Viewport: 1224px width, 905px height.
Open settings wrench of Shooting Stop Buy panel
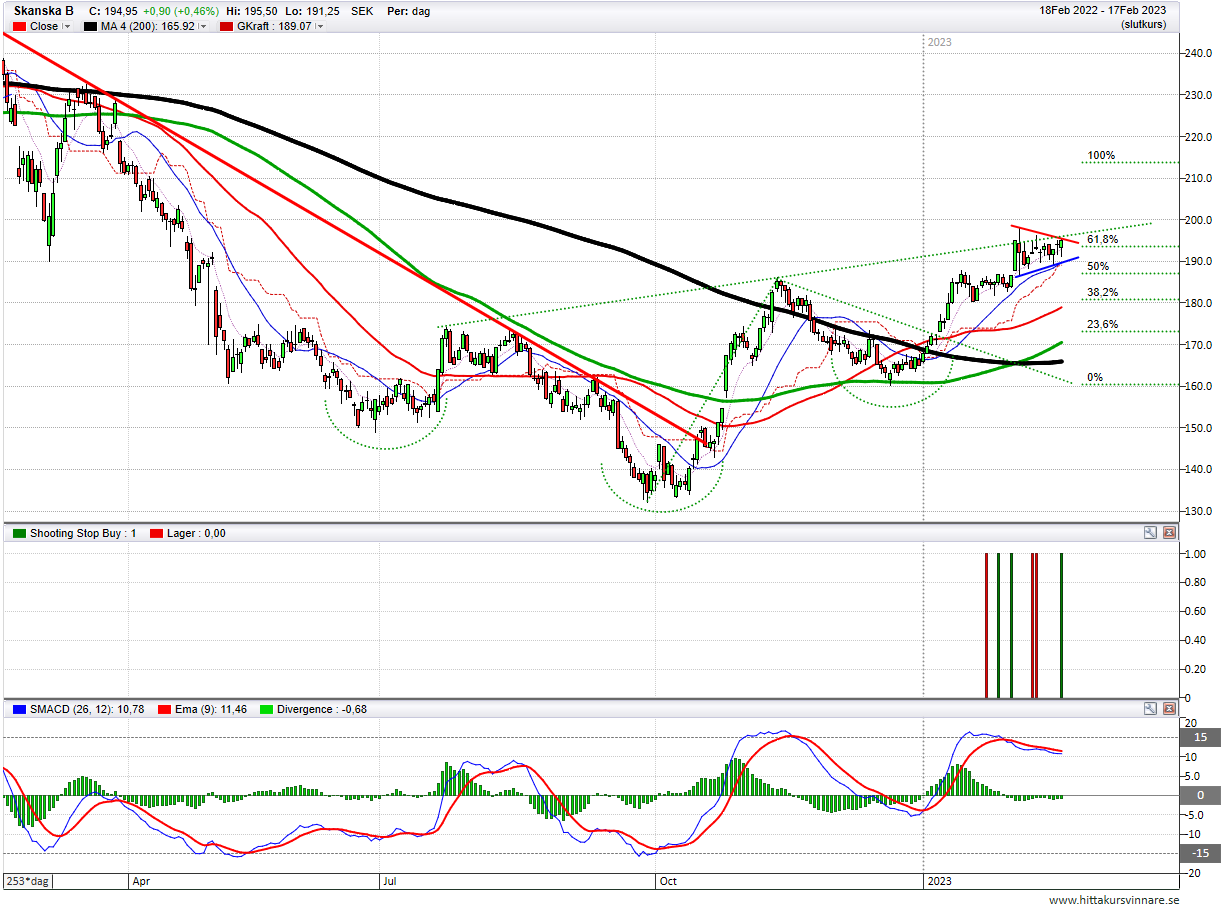click(1151, 533)
